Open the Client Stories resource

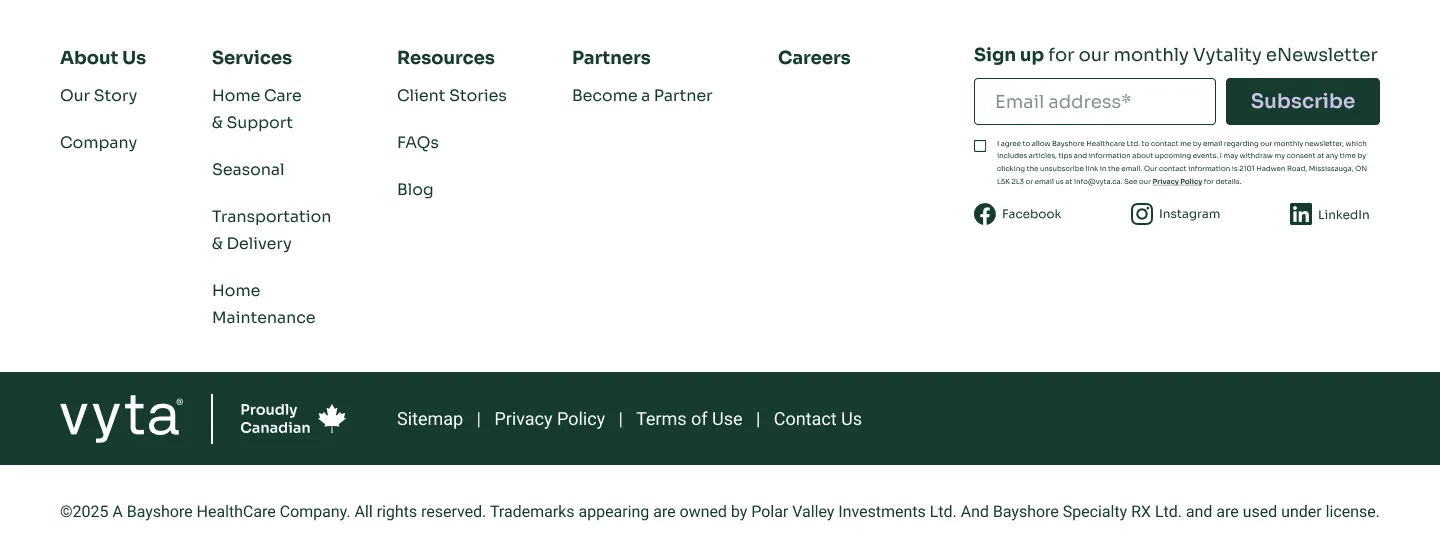click(x=451, y=96)
